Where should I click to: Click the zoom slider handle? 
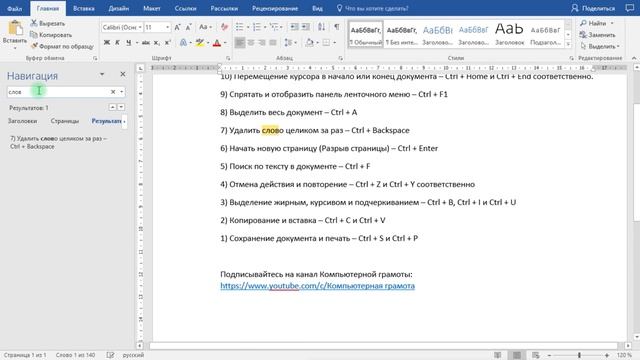click(x=579, y=356)
